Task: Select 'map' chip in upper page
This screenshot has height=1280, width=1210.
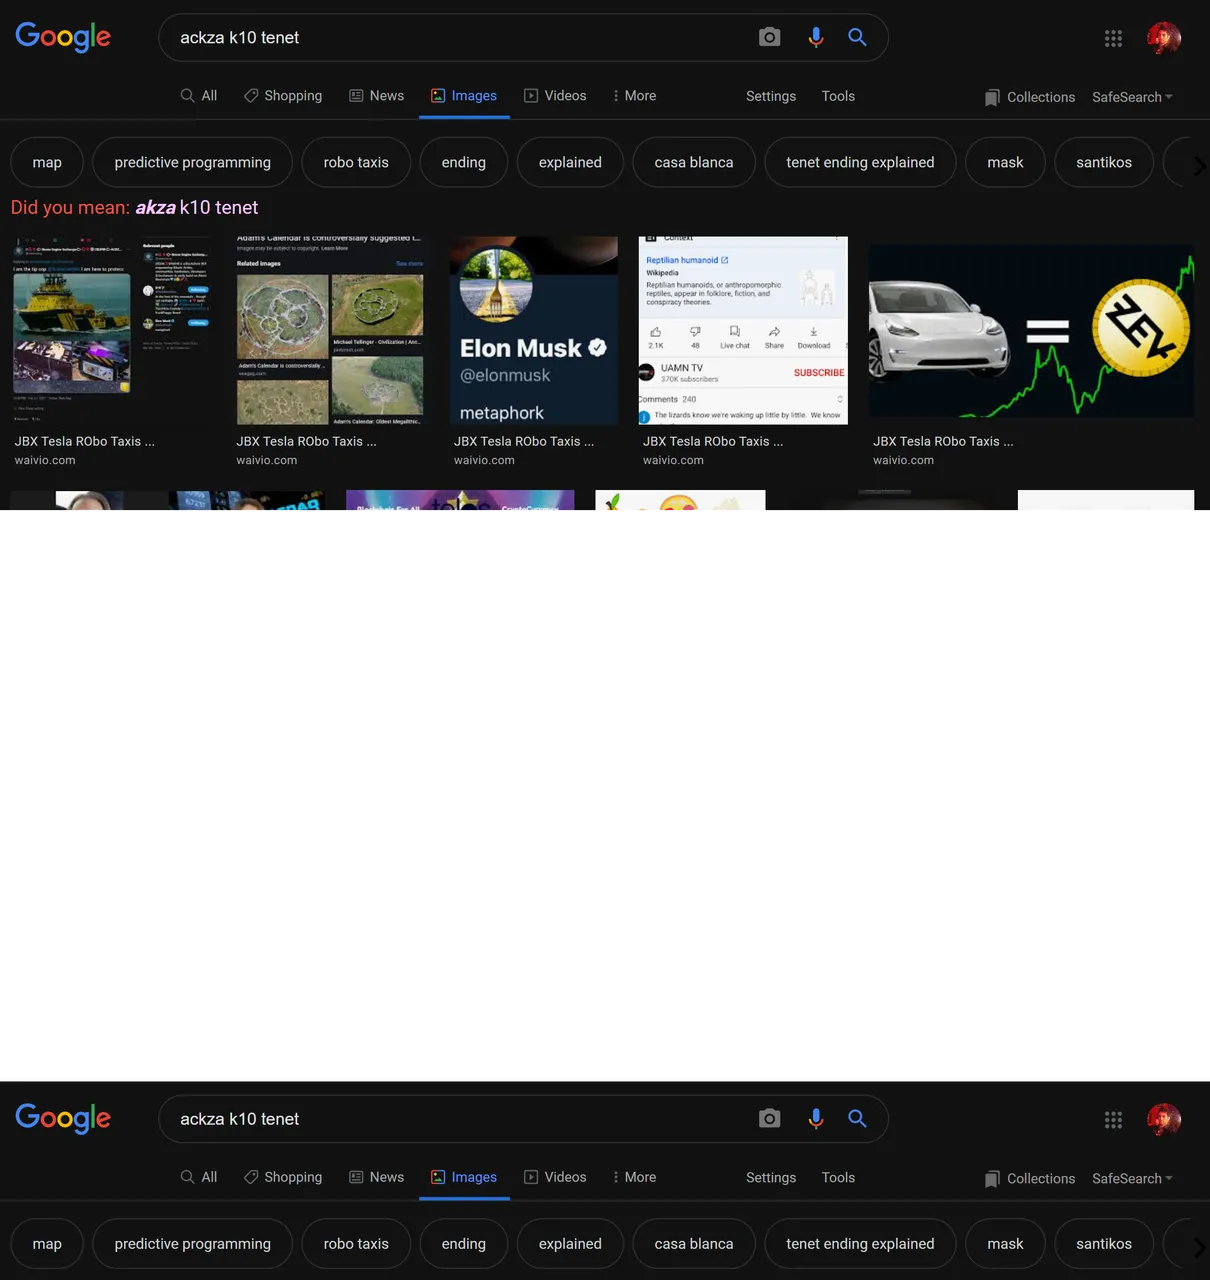Action: 47,162
